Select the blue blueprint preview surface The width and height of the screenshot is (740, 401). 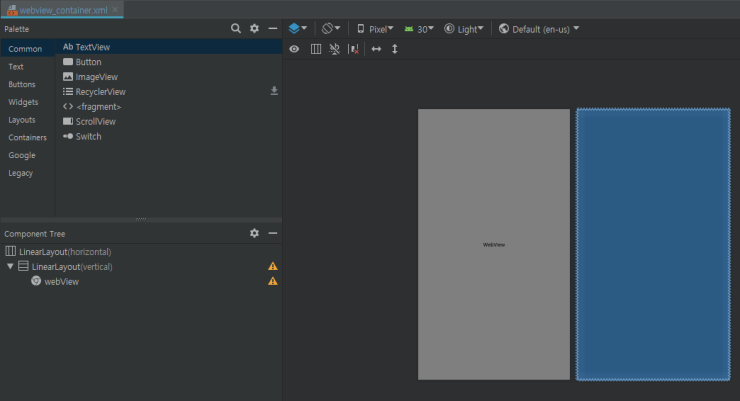click(653, 244)
